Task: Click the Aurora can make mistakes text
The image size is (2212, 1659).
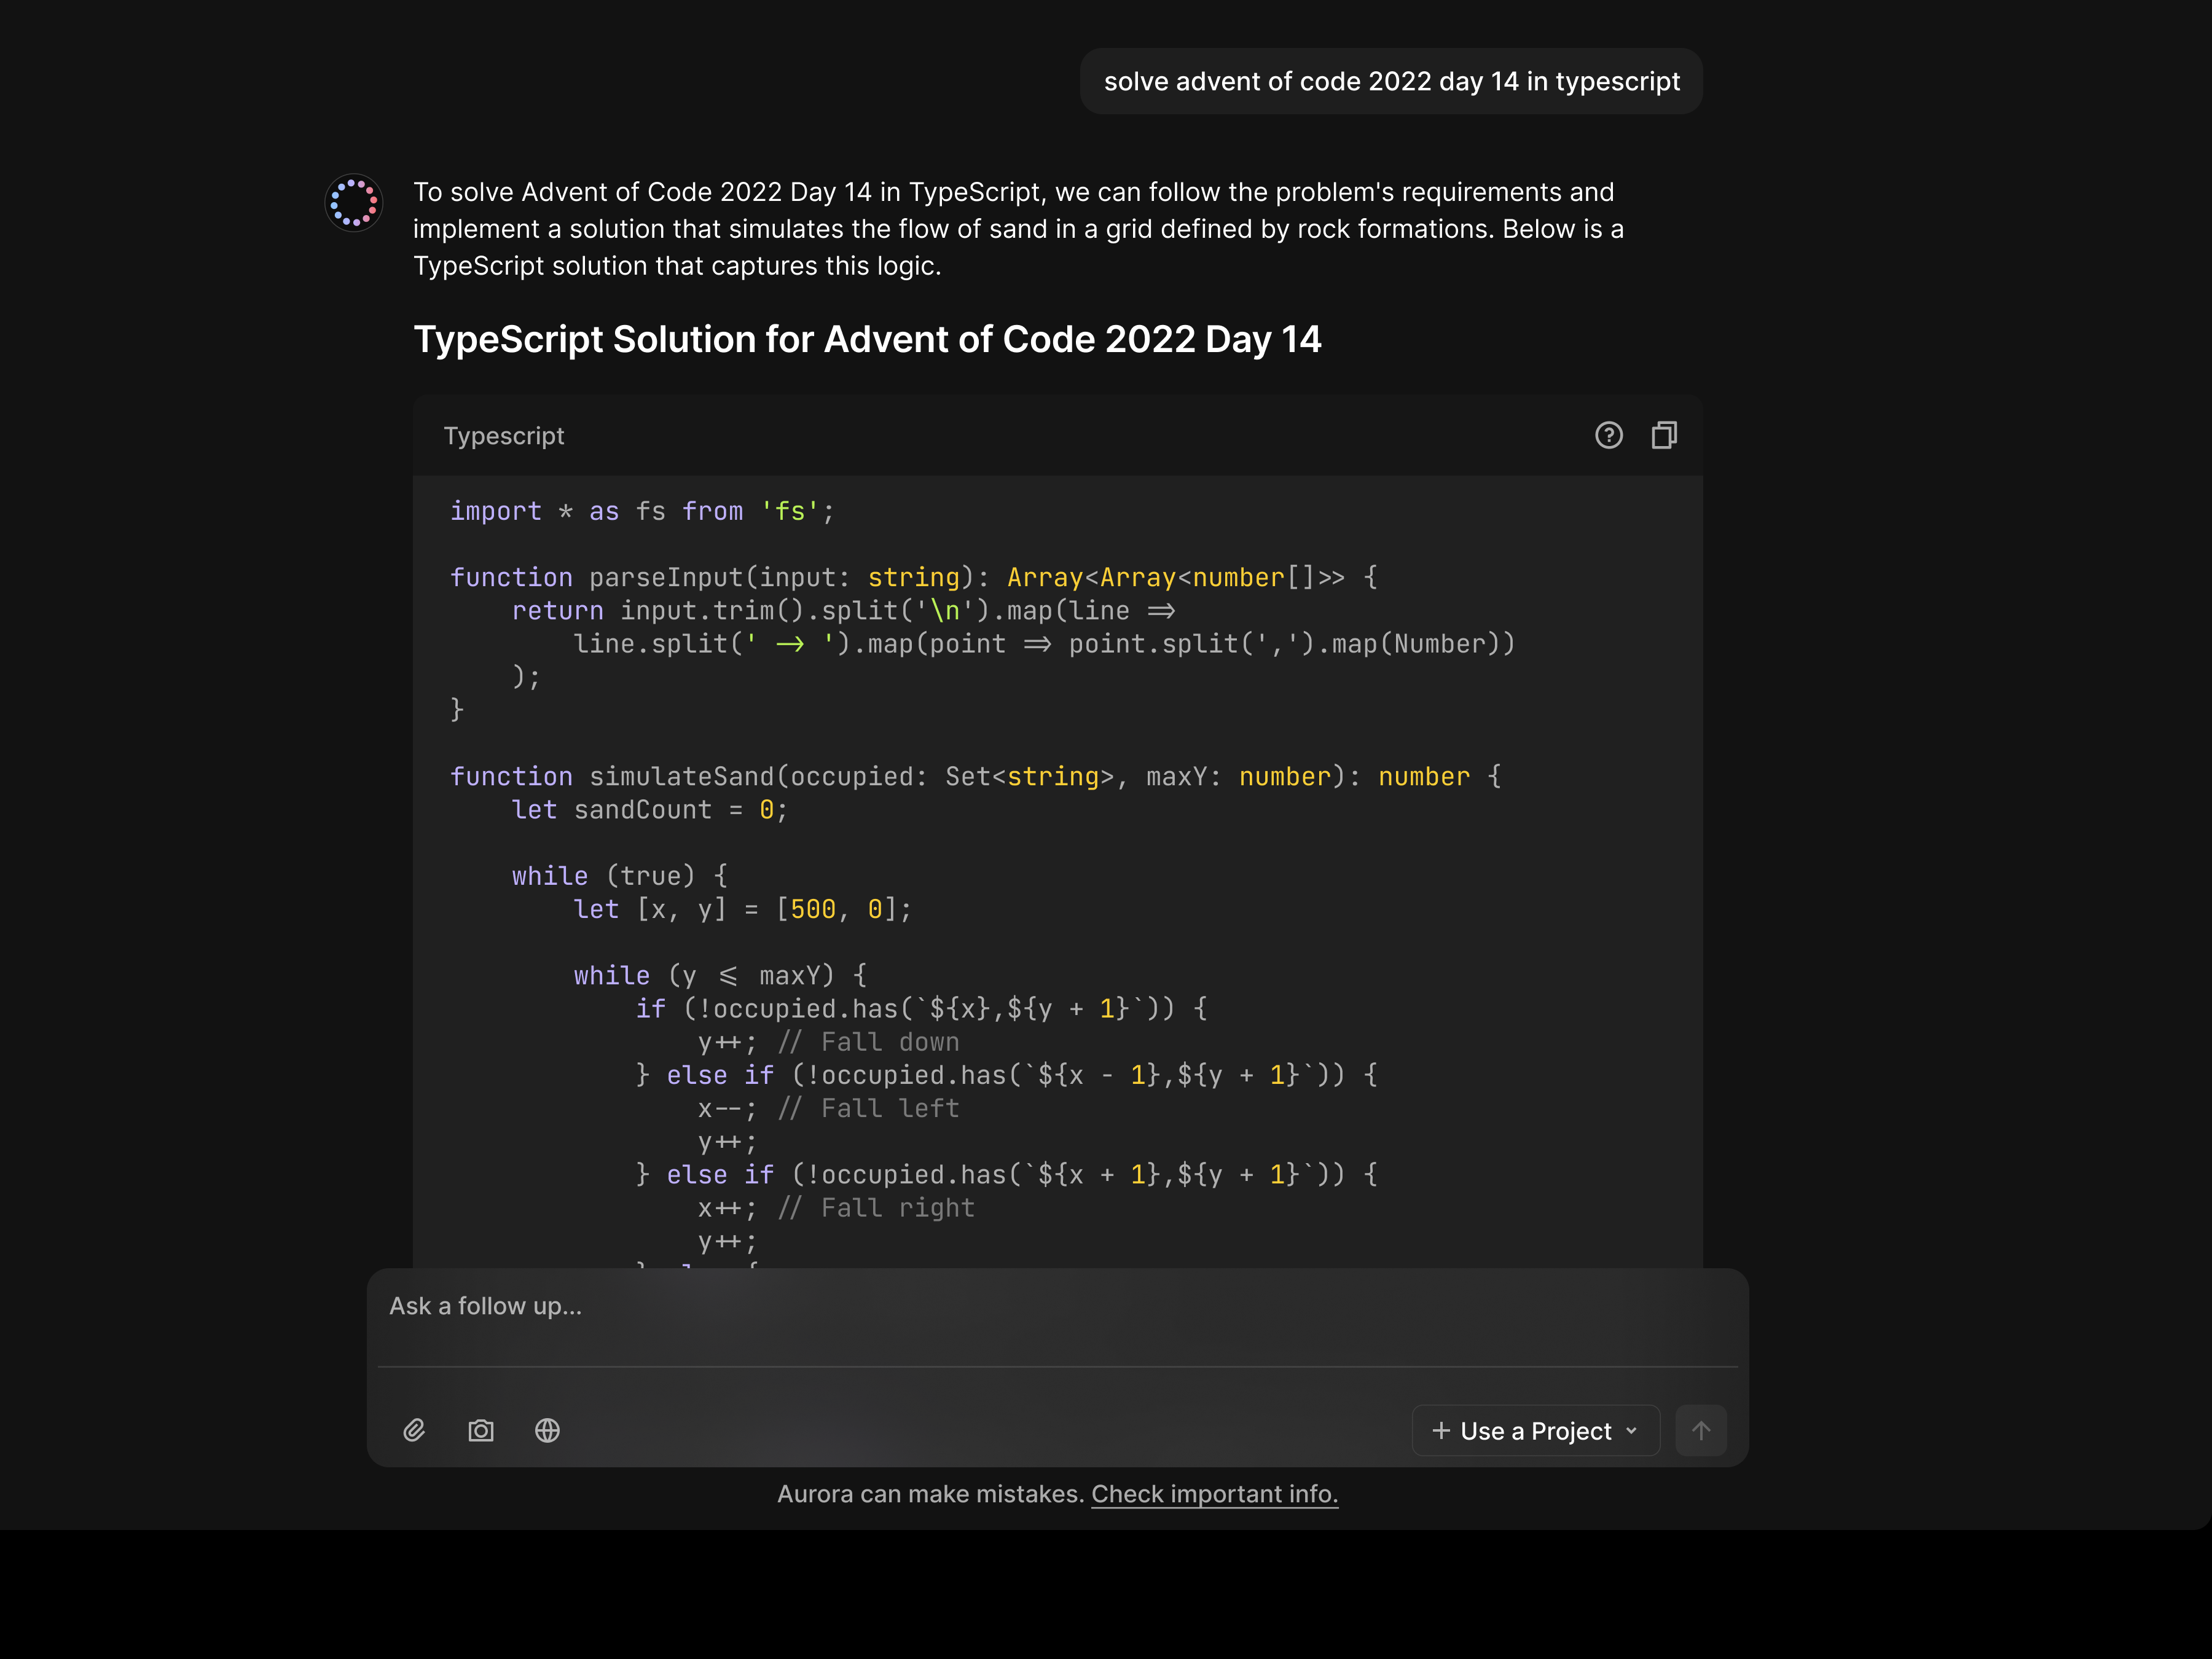Action: [x=930, y=1493]
